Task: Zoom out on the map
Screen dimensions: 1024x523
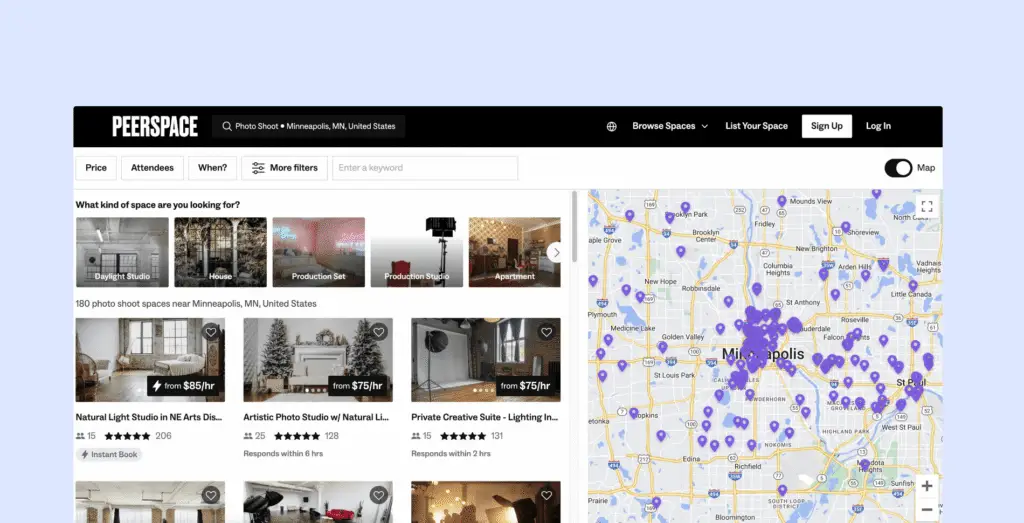Action: [927, 509]
